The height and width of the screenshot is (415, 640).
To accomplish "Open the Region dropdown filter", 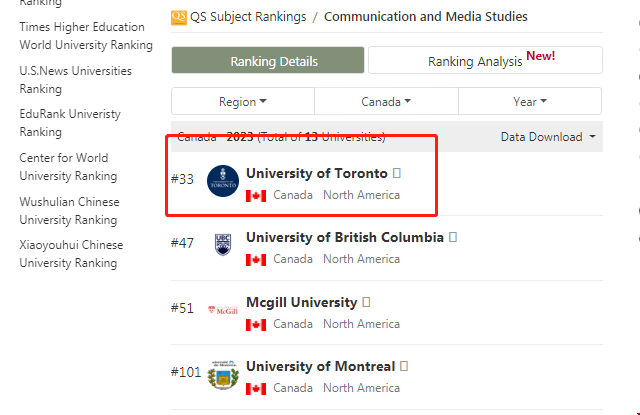I will (243, 101).
